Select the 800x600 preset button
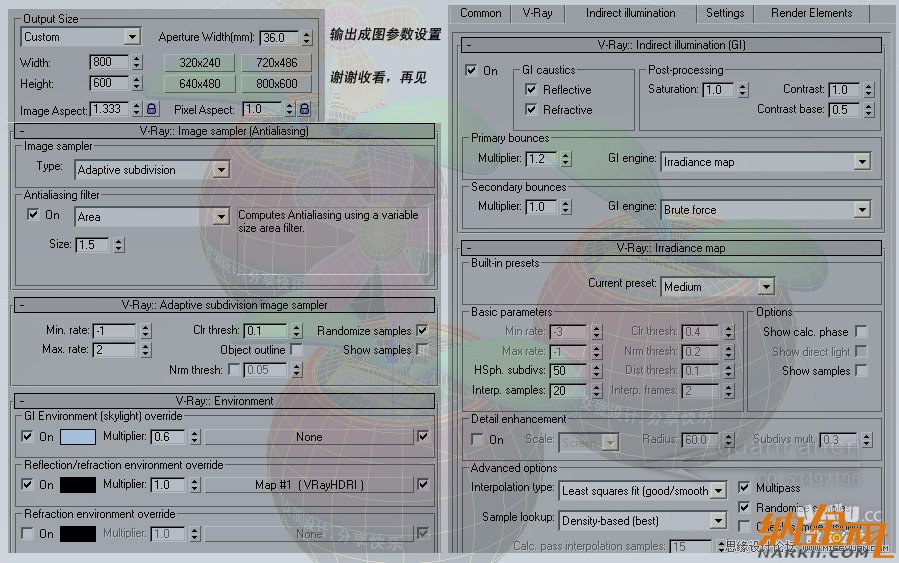 click(x=276, y=84)
